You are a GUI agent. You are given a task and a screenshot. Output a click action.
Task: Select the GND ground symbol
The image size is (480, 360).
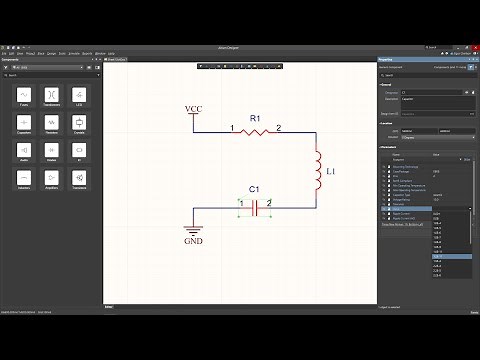click(x=193, y=233)
